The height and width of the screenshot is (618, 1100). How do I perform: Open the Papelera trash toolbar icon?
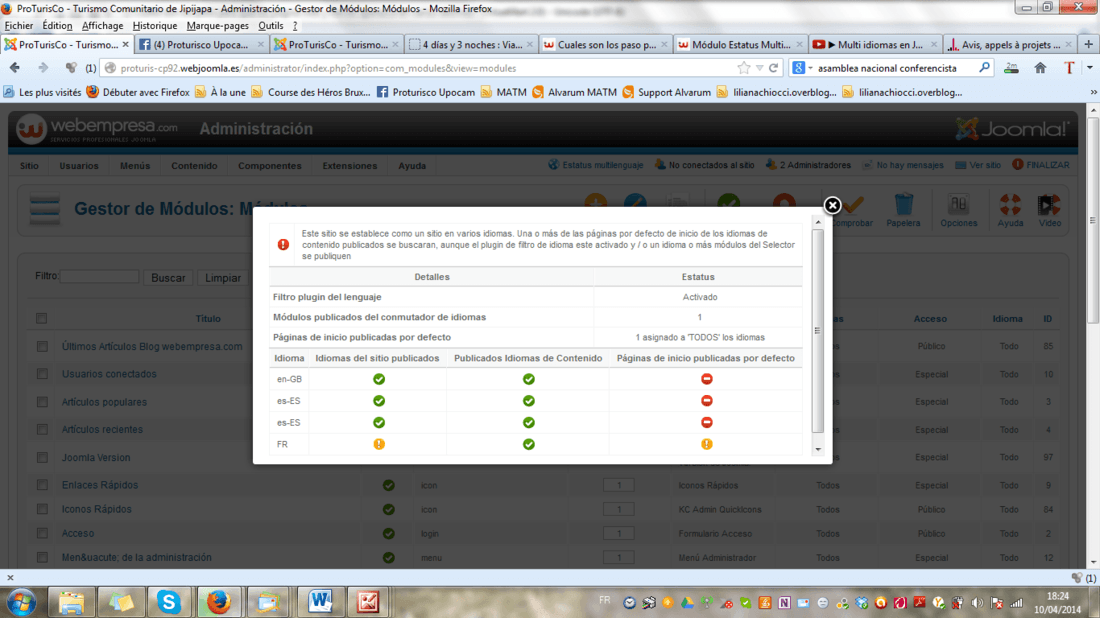[903, 210]
